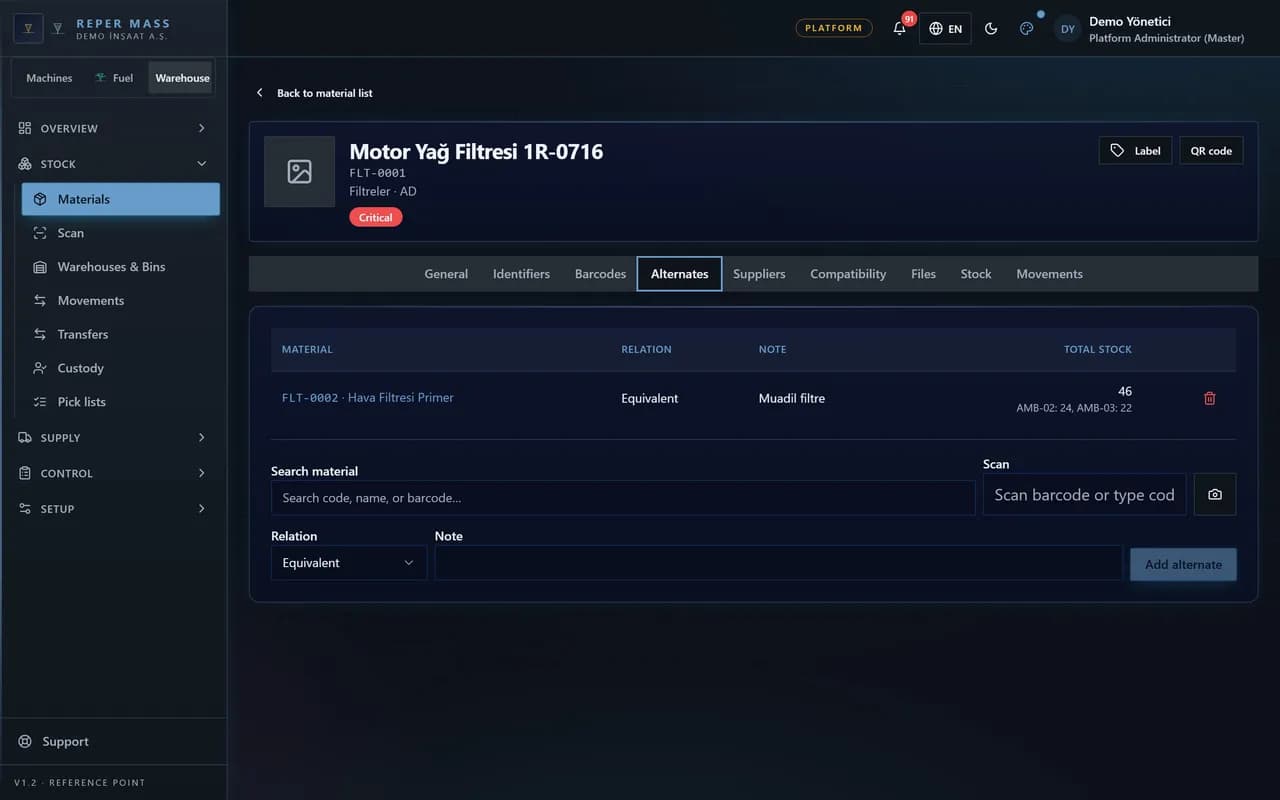Open the Relation dropdown
The width and height of the screenshot is (1280, 800).
point(349,563)
